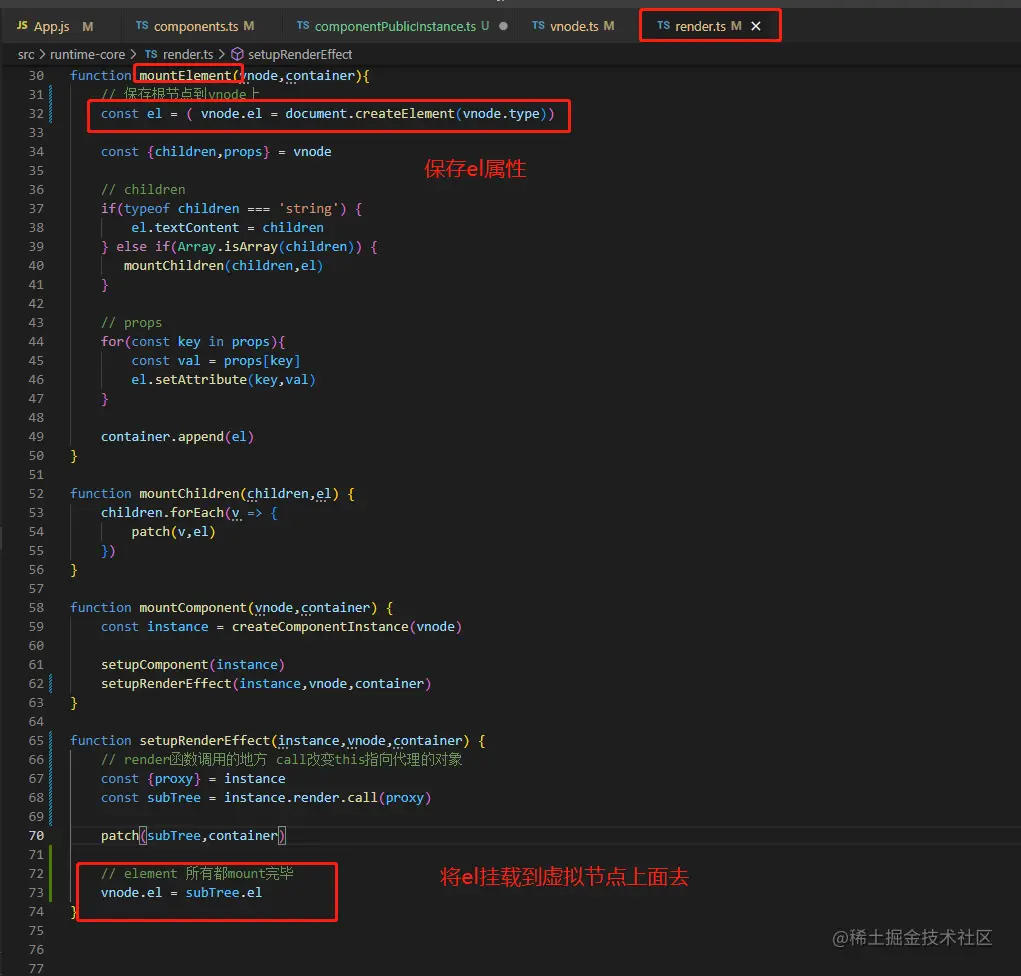Image resolution: width=1021 pixels, height=976 pixels.
Task: Click 'Array.isArray(children)' condition
Action: click(266, 247)
